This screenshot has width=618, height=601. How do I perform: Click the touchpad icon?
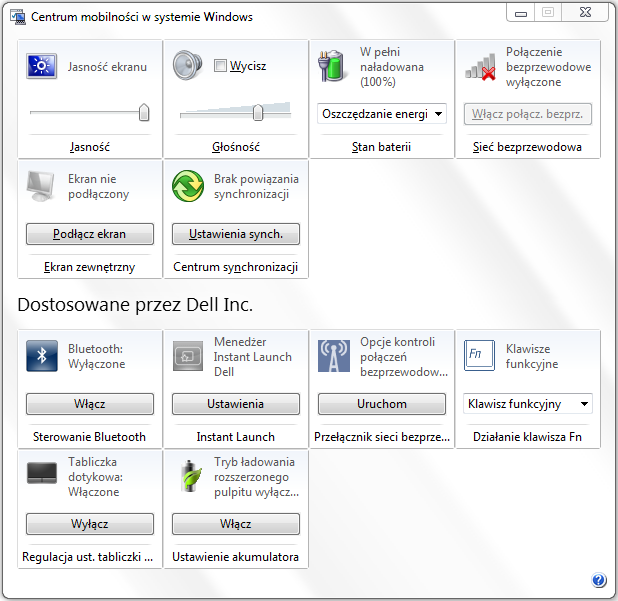[42, 476]
